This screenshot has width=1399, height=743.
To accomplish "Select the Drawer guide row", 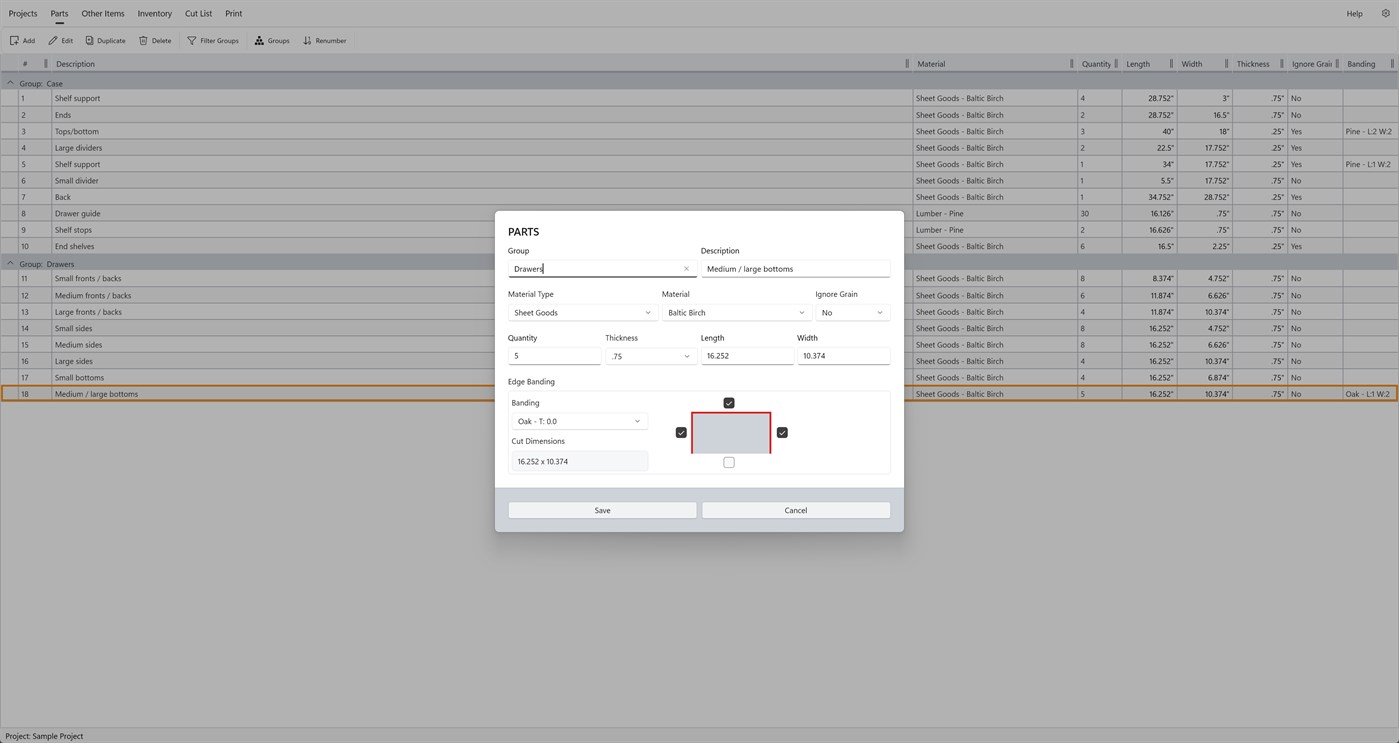I will coord(699,213).
